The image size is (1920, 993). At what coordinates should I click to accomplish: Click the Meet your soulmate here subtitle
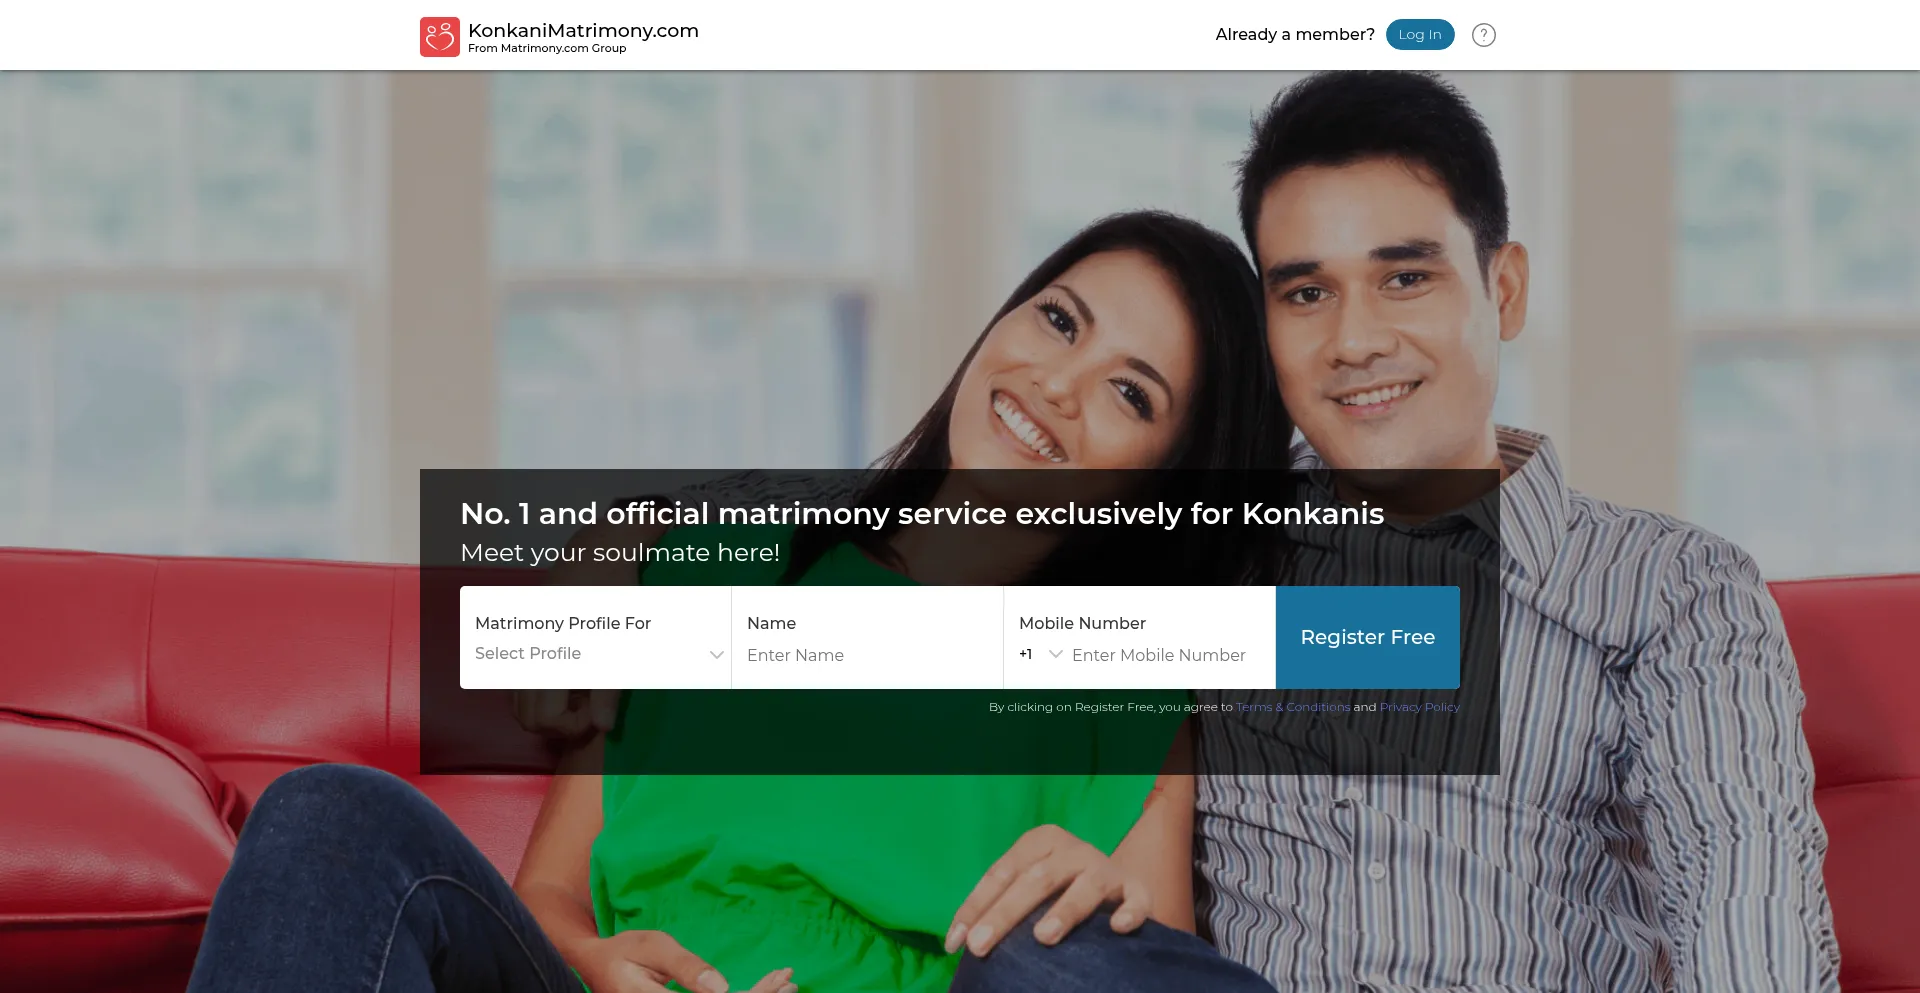point(620,553)
